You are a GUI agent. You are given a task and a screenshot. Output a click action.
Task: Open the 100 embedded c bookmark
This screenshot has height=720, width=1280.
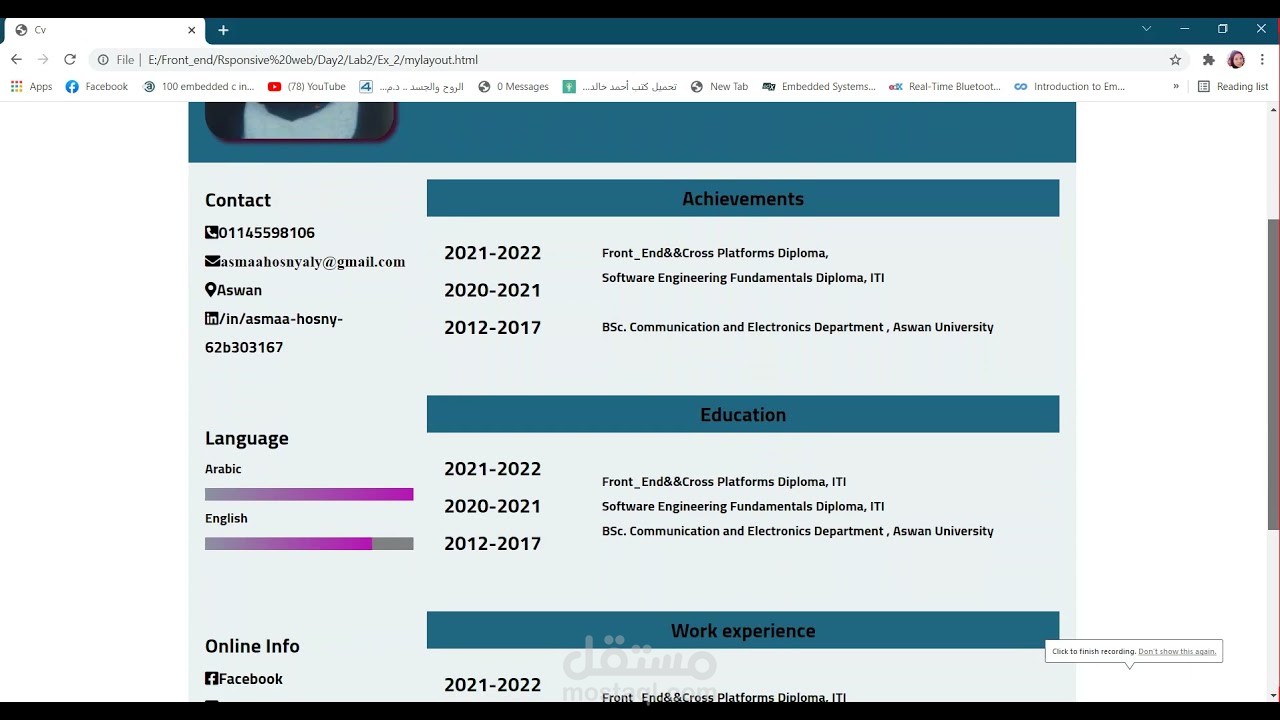click(x=198, y=87)
